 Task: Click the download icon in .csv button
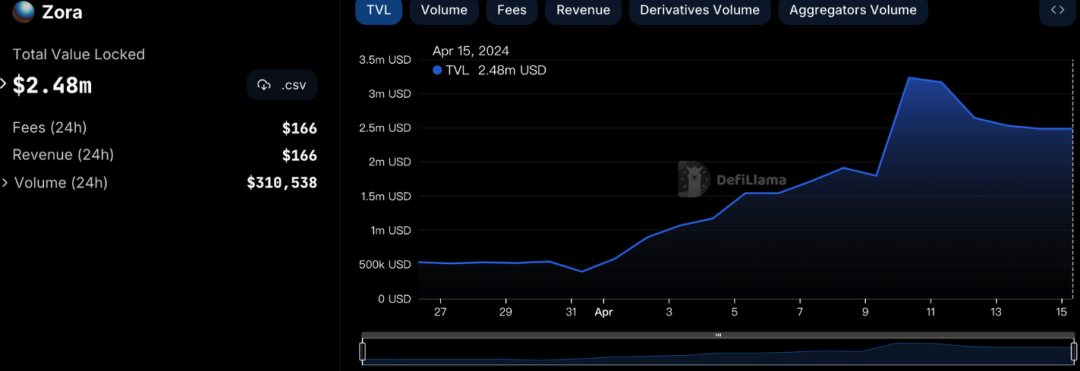click(x=264, y=85)
